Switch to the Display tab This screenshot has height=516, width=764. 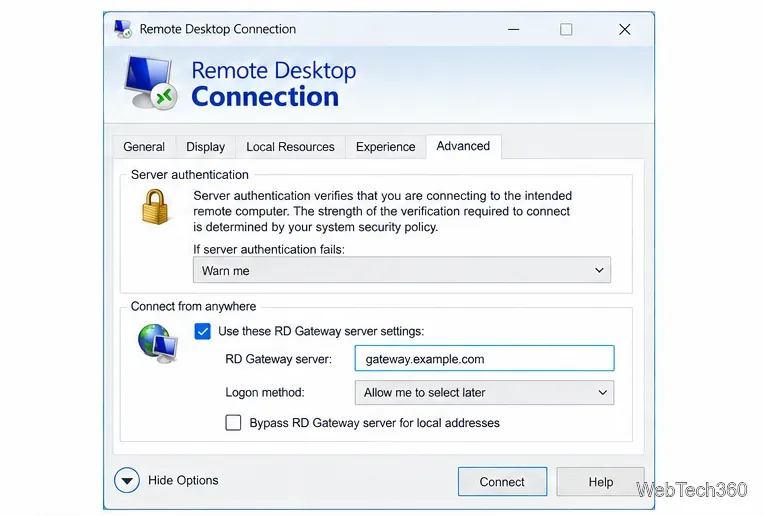(206, 147)
